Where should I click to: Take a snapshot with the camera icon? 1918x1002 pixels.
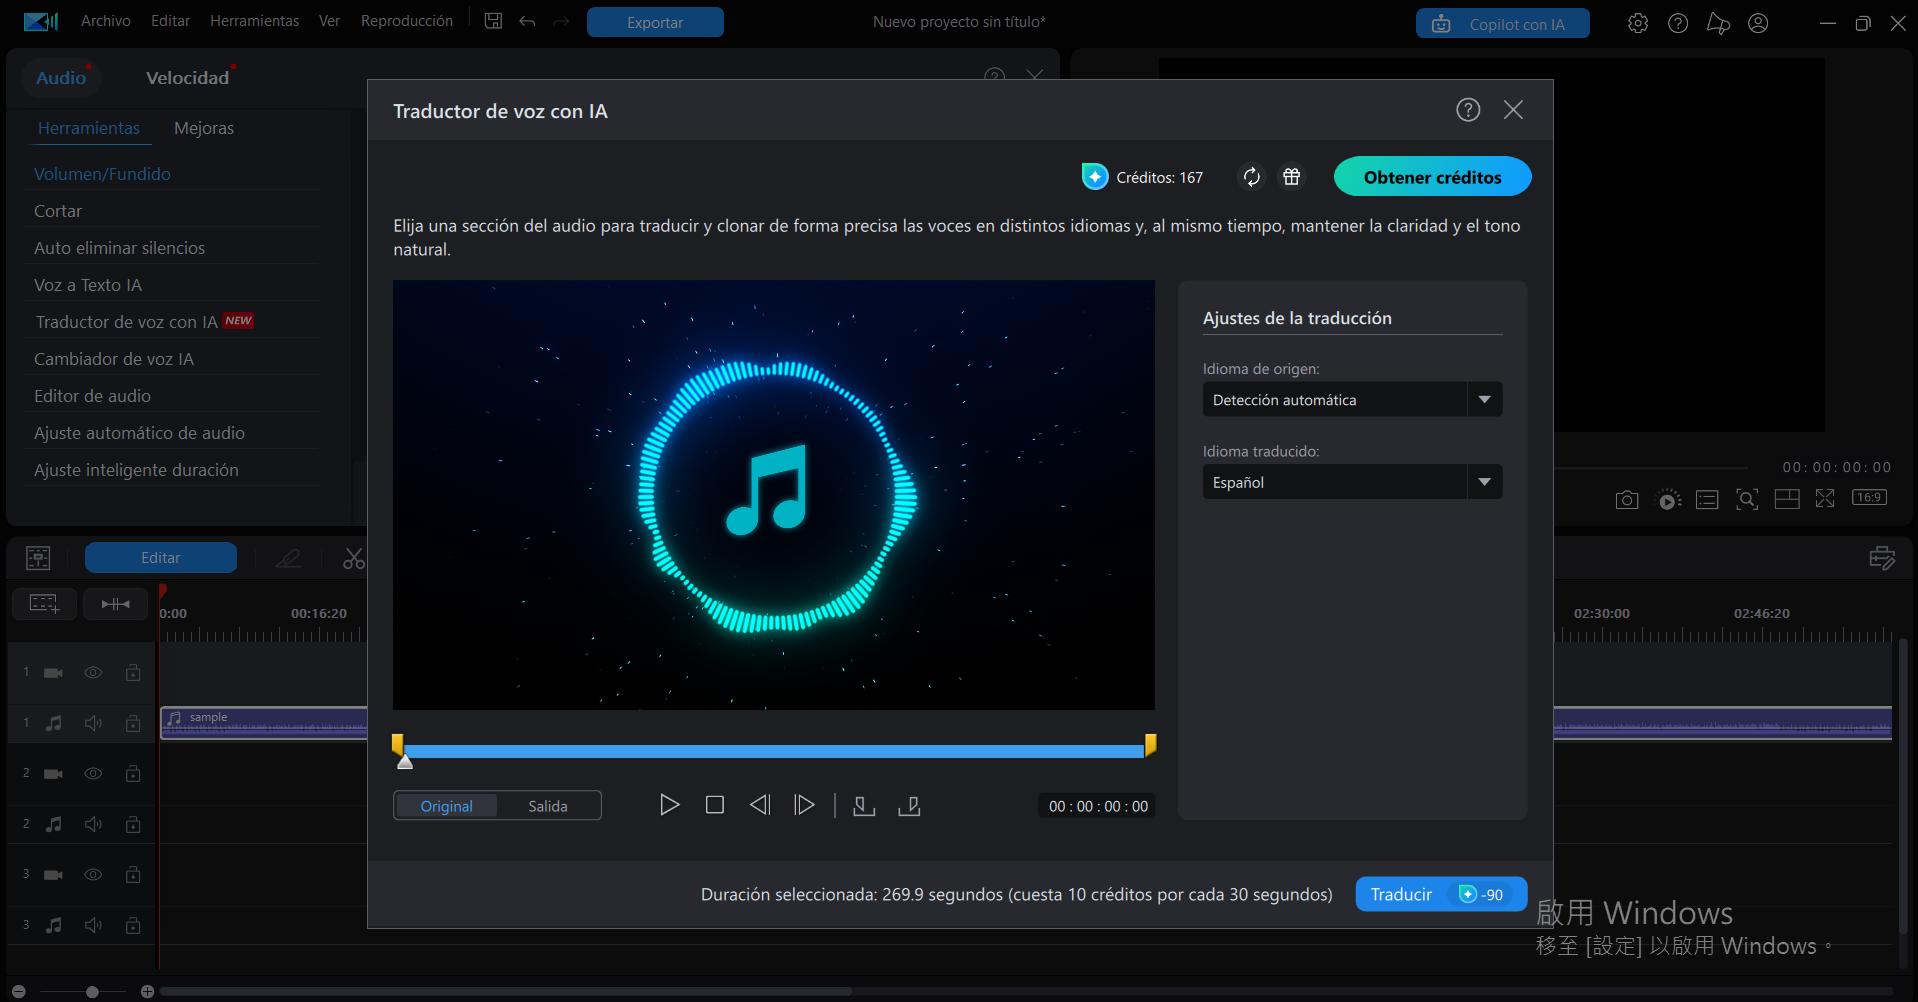[1626, 498]
